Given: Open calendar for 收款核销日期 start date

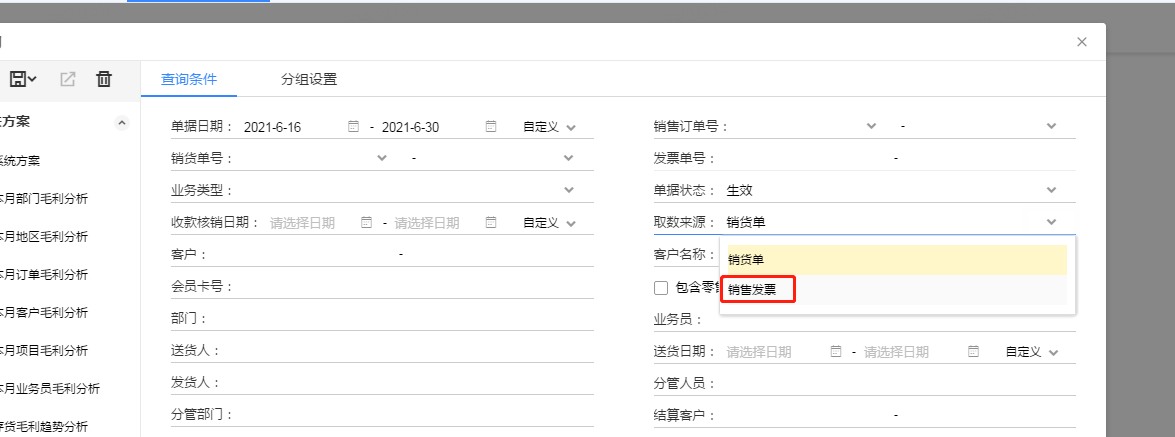Looking at the screenshot, I should pos(366,223).
